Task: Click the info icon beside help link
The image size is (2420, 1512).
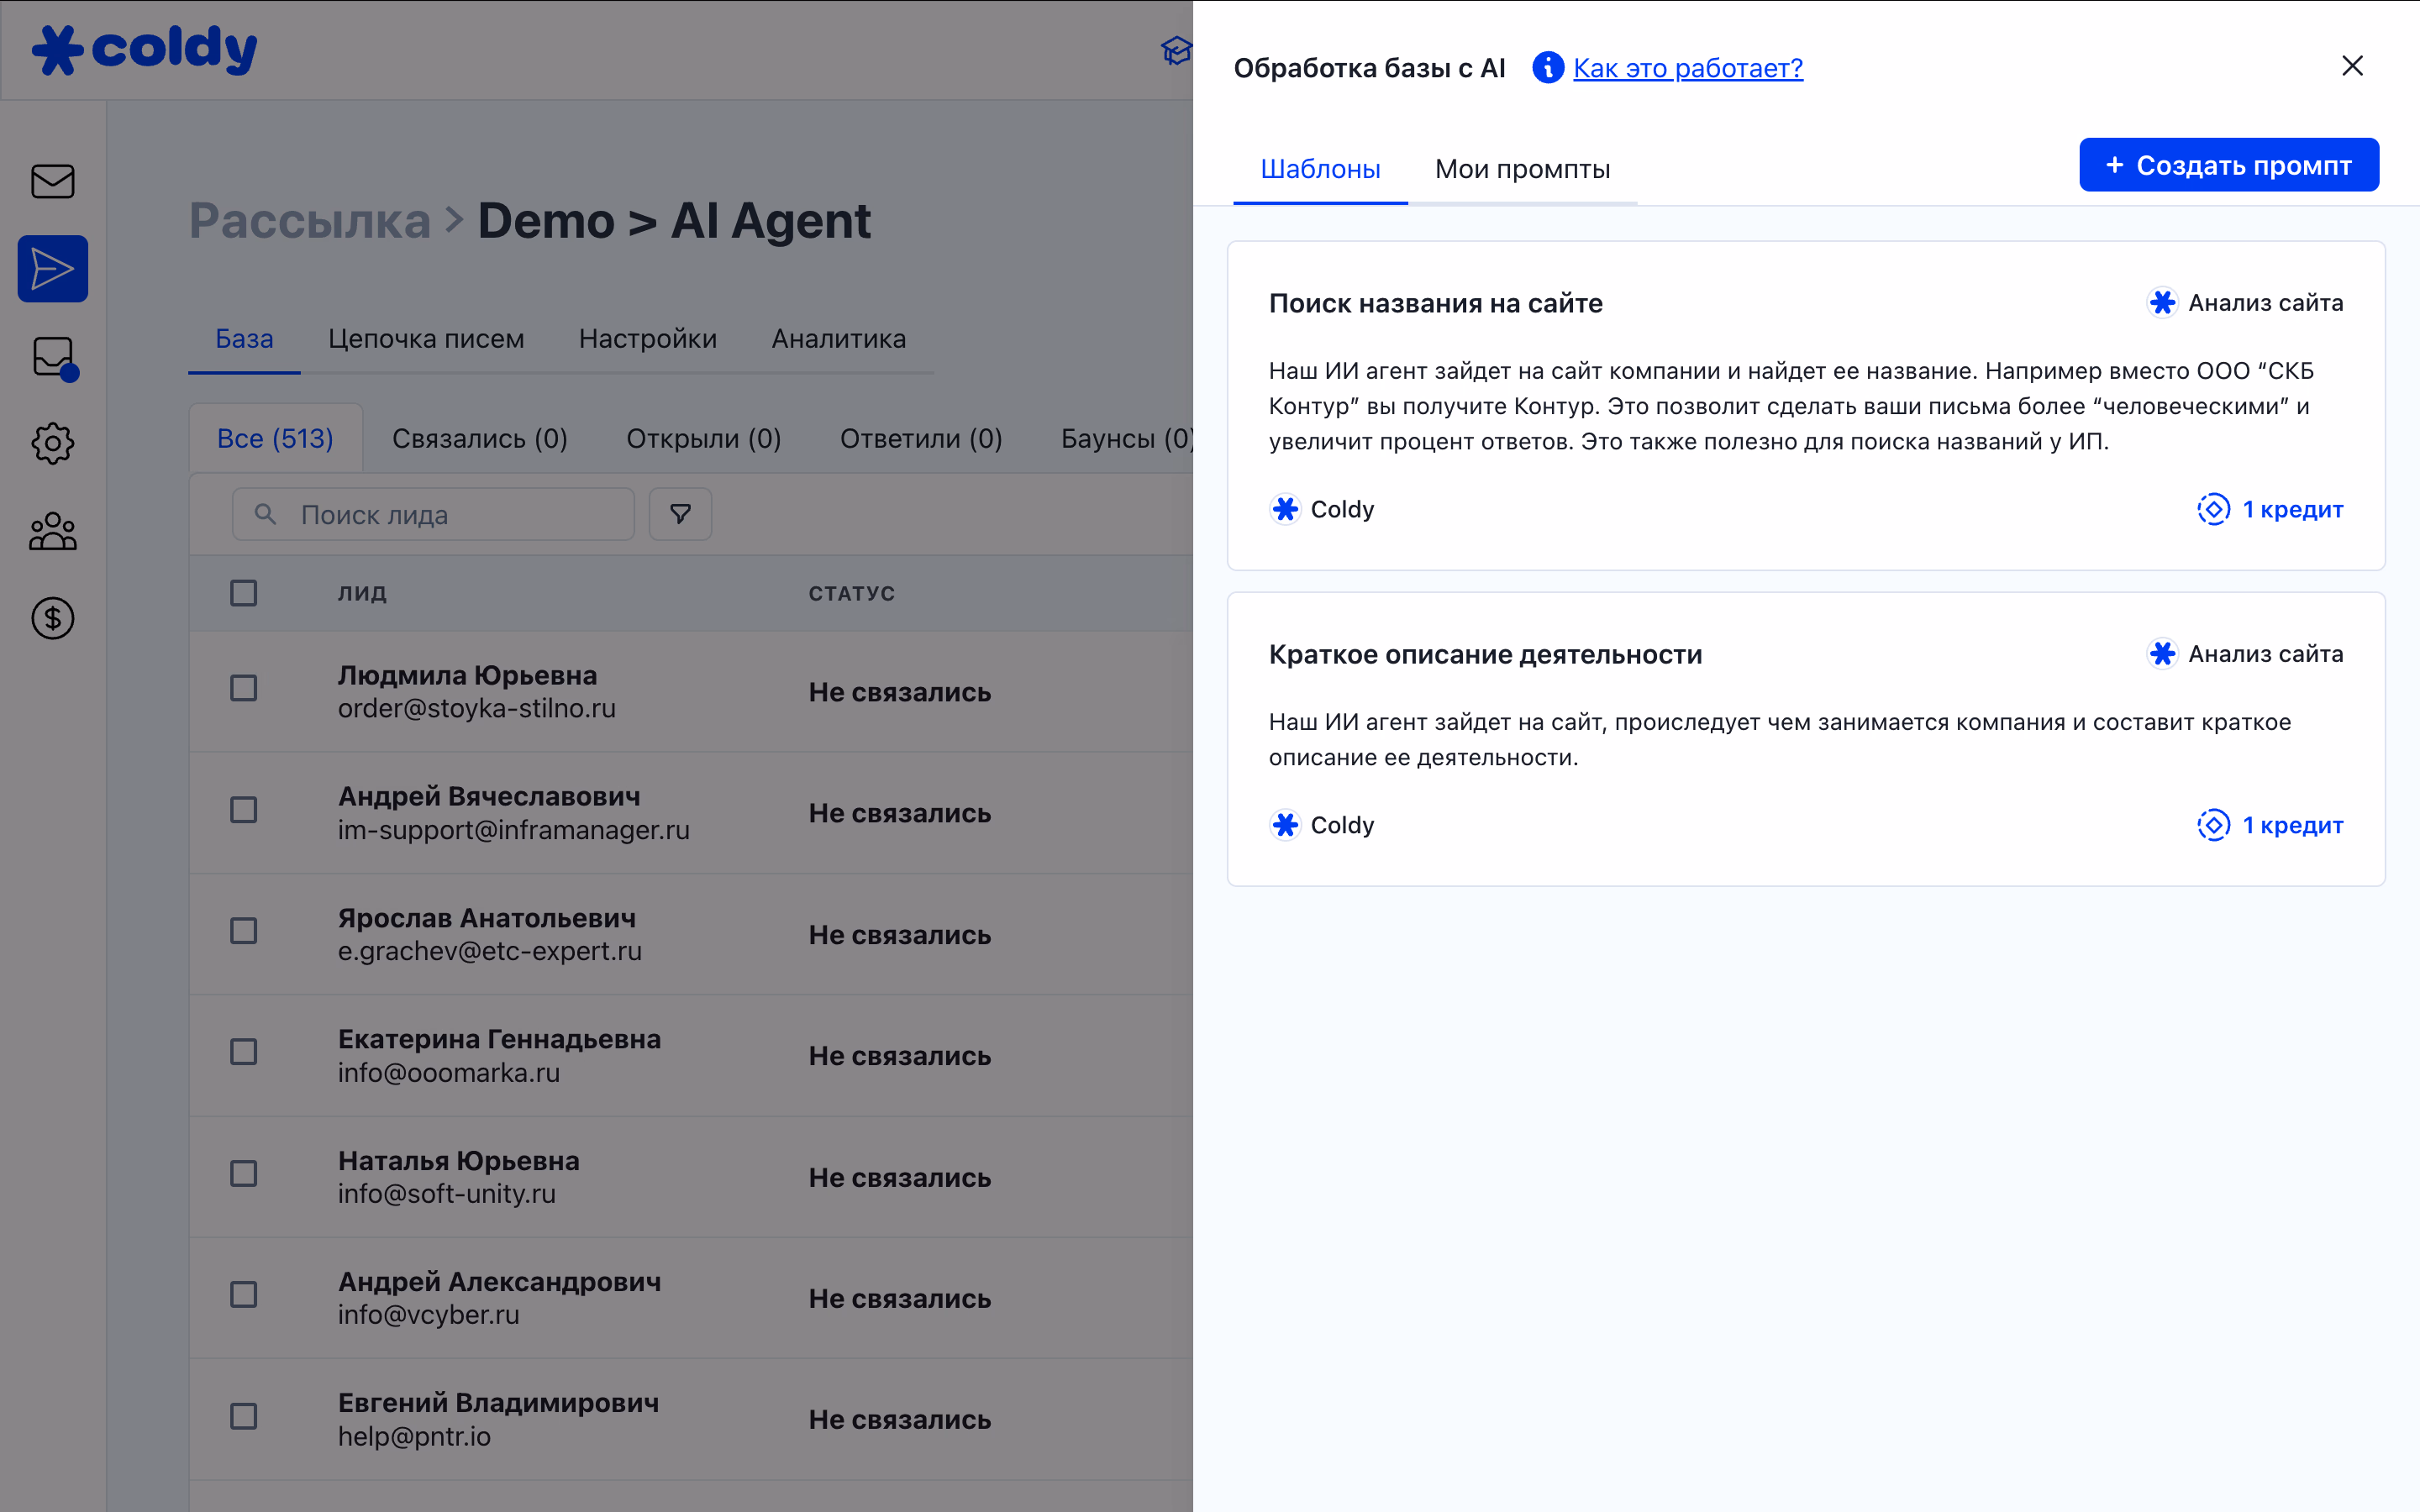Action: [1547, 68]
